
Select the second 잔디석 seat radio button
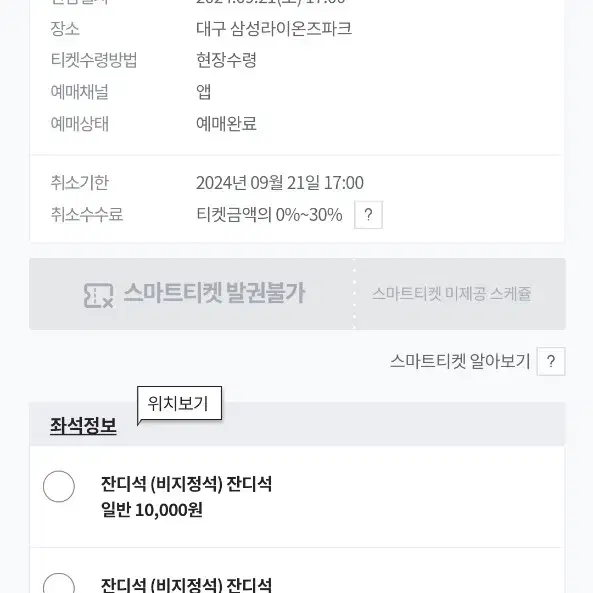[59, 583]
